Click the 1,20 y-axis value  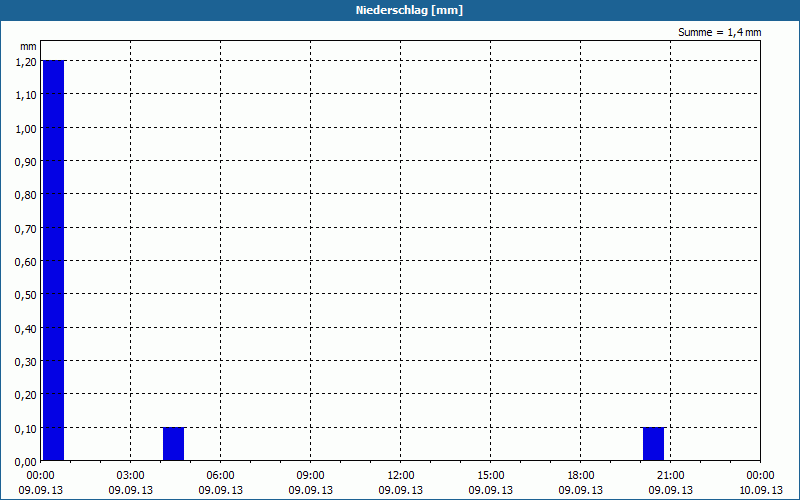pos(26,62)
